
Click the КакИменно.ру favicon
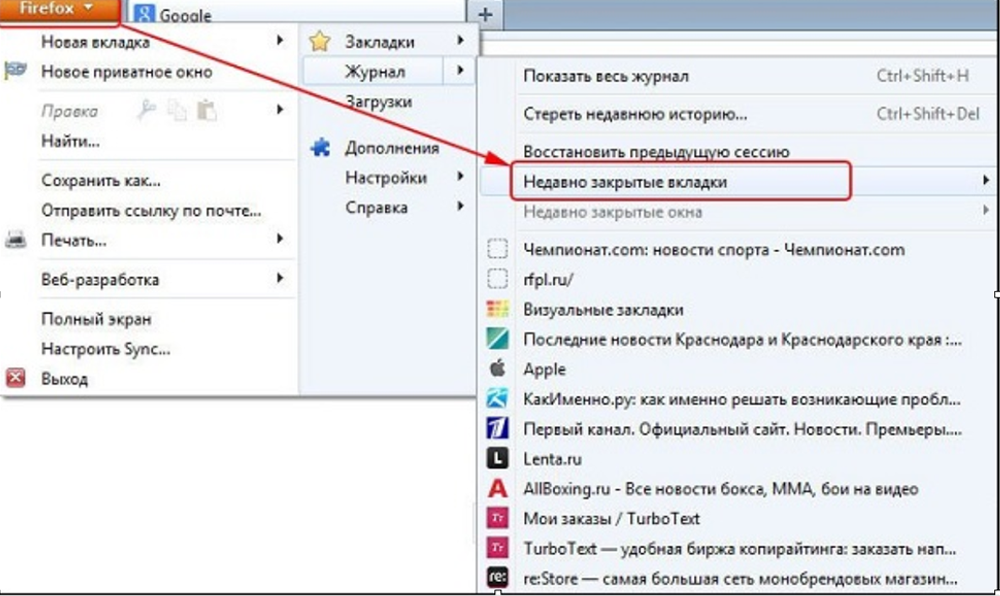[497, 398]
